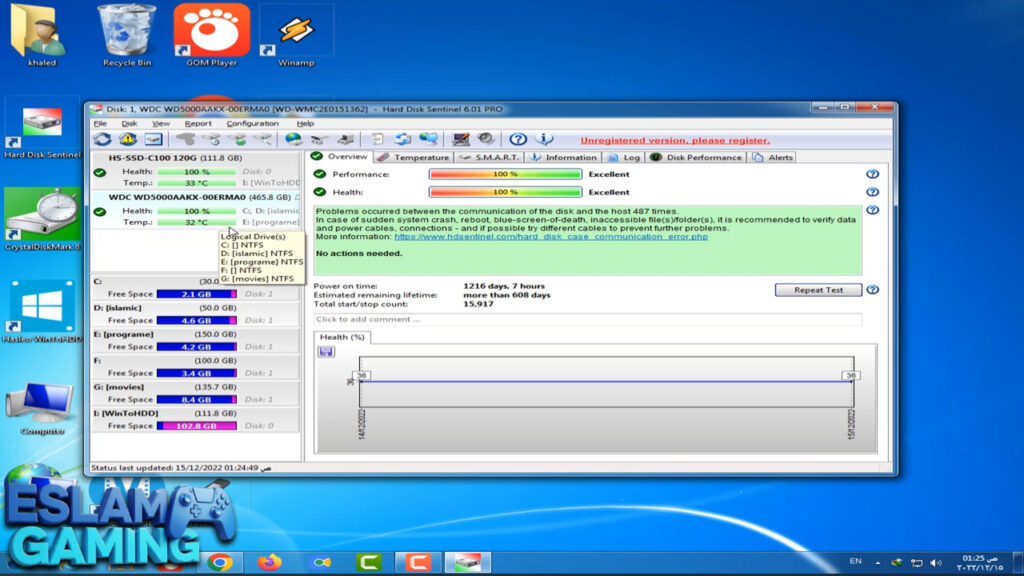1024x576 pixels.
Task: Launch CrystalDiskMark 8 from the desktop
Action: coord(41,210)
